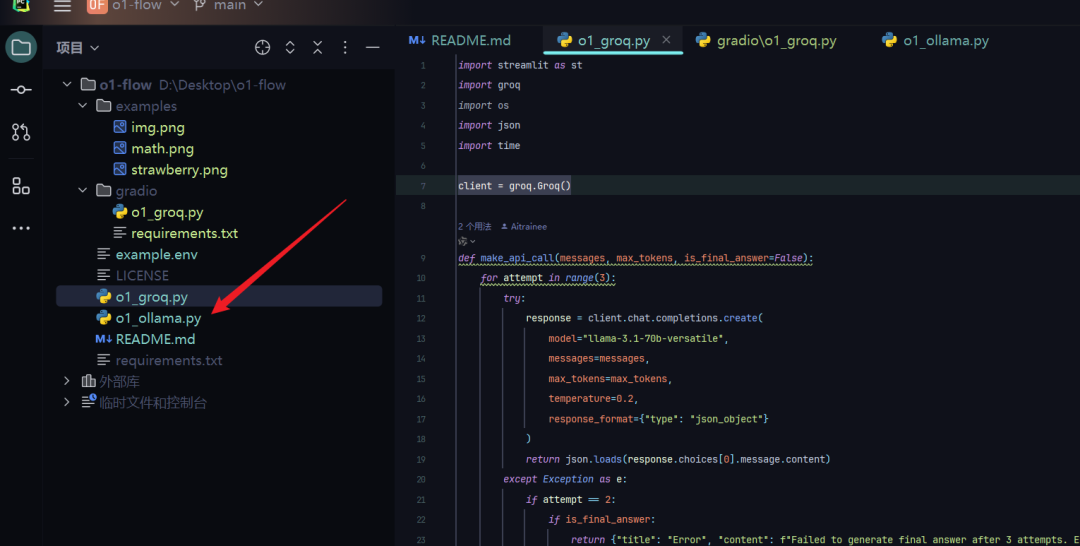Image resolution: width=1080 pixels, height=546 pixels.
Task: Select o1_ollama.py in the project tree
Action: [x=158, y=318]
